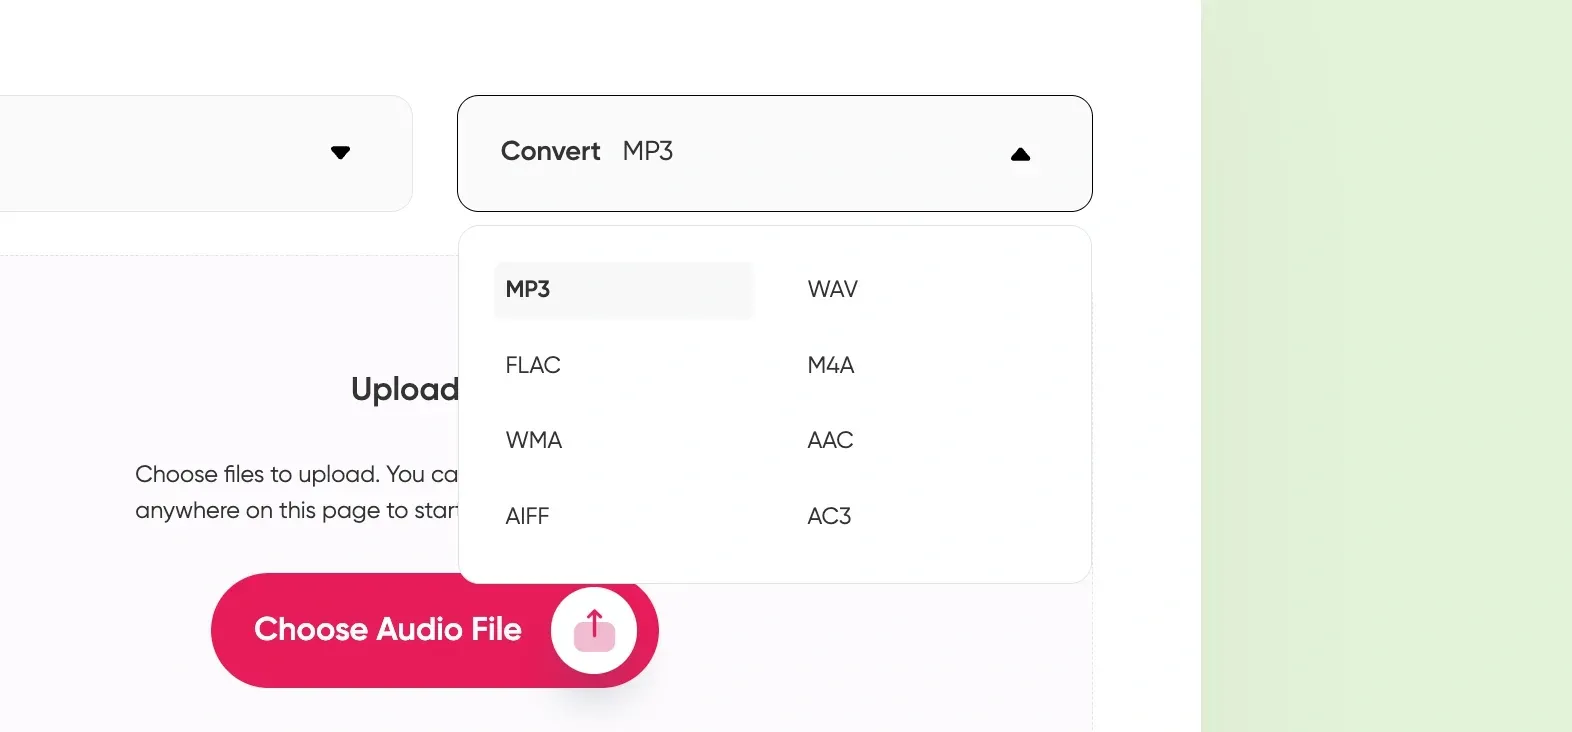This screenshot has height=732, width=1572.
Task: Click the upward caret to collapse the format list
Action: 1021,154
